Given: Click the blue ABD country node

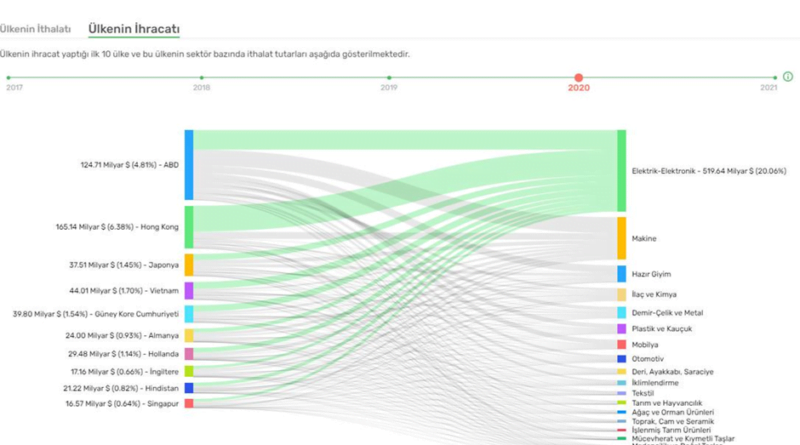Looking at the screenshot, I should click(x=189, y=164).
